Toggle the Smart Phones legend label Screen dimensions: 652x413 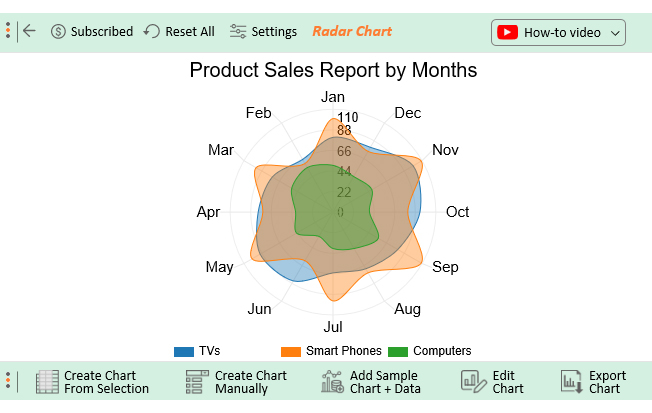click(x=343, y=351)
